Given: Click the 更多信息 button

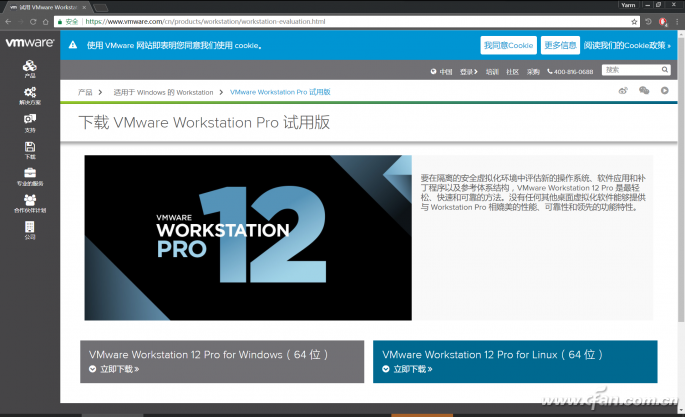Looking at the screenshot, I should point(560,45).
